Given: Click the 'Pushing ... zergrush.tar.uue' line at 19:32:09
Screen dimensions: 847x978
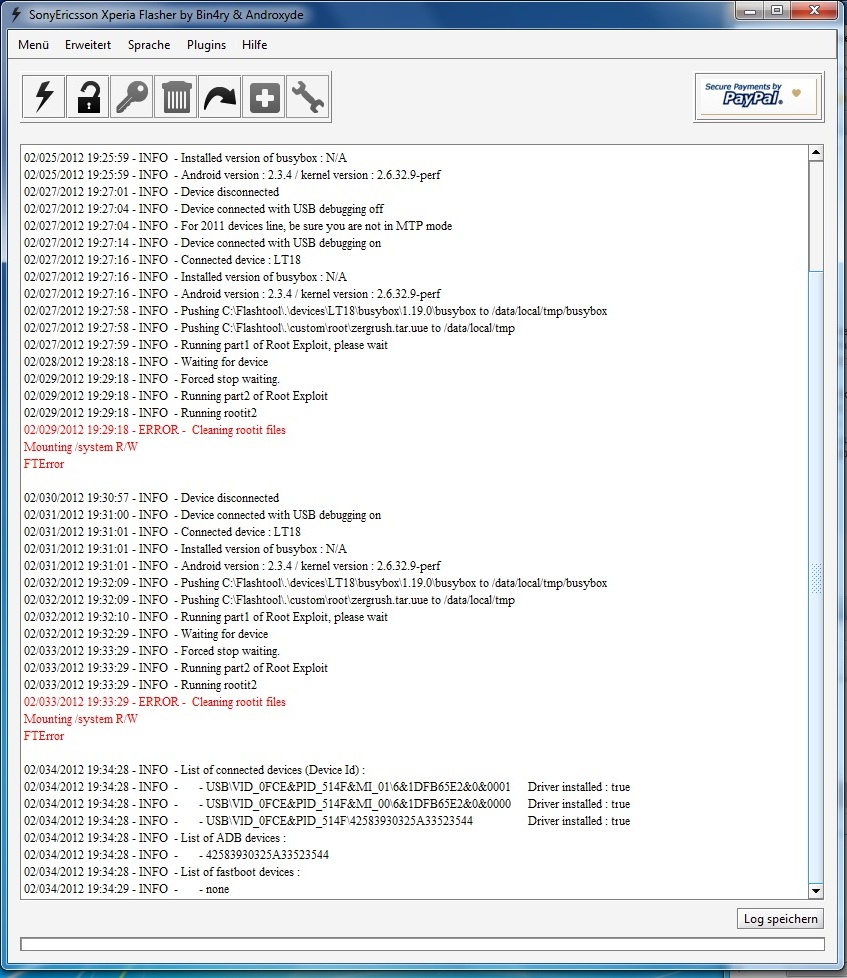Looking at the screenshot, I should pos(269,600).
